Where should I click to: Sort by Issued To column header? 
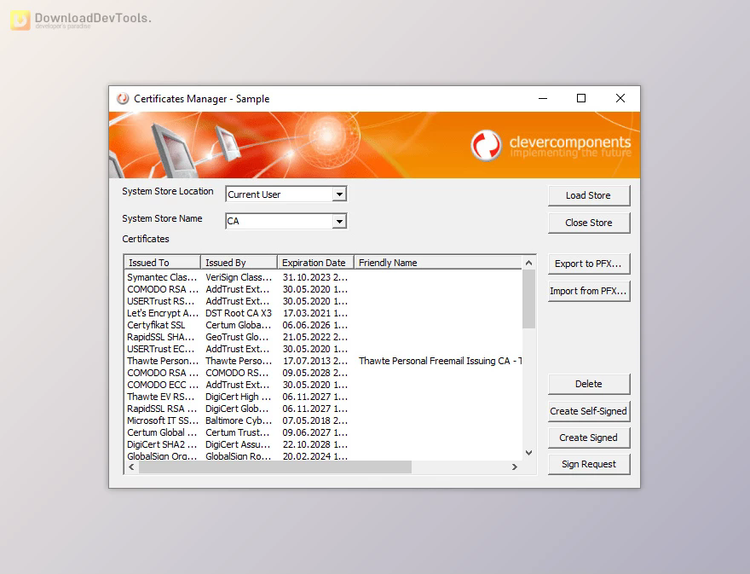point(162,263)
